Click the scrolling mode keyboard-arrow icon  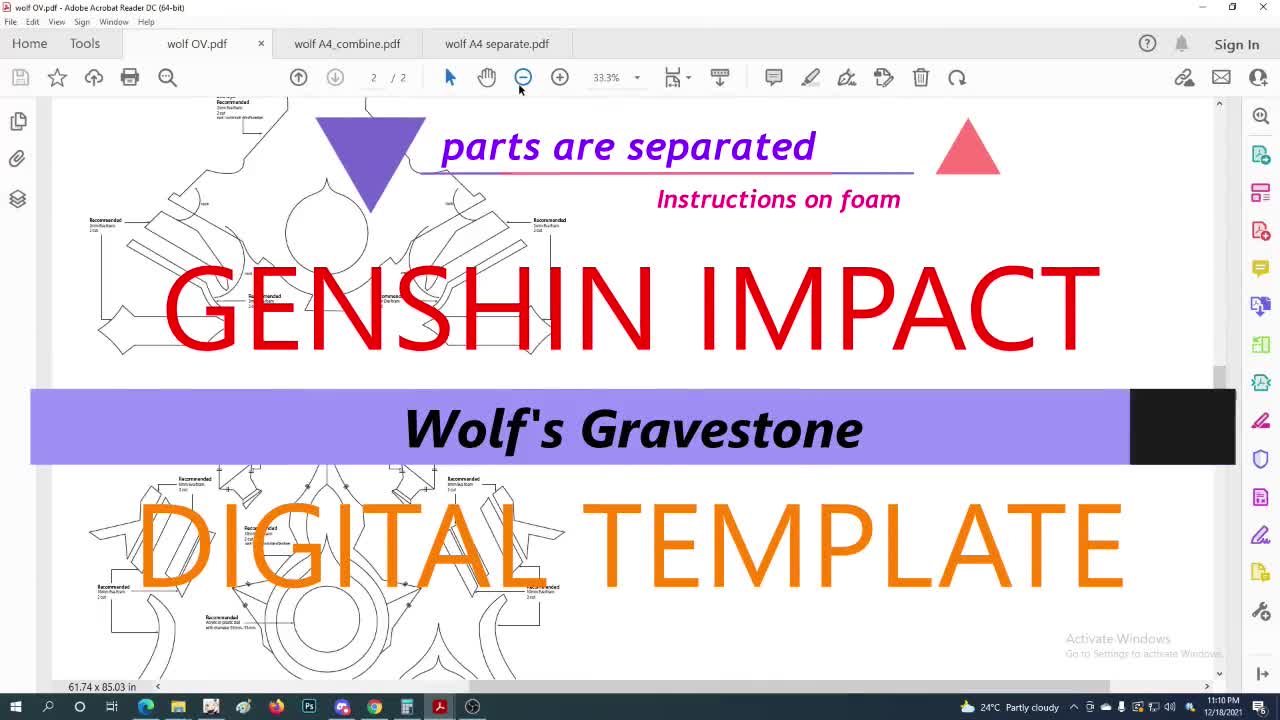[719, 77]
